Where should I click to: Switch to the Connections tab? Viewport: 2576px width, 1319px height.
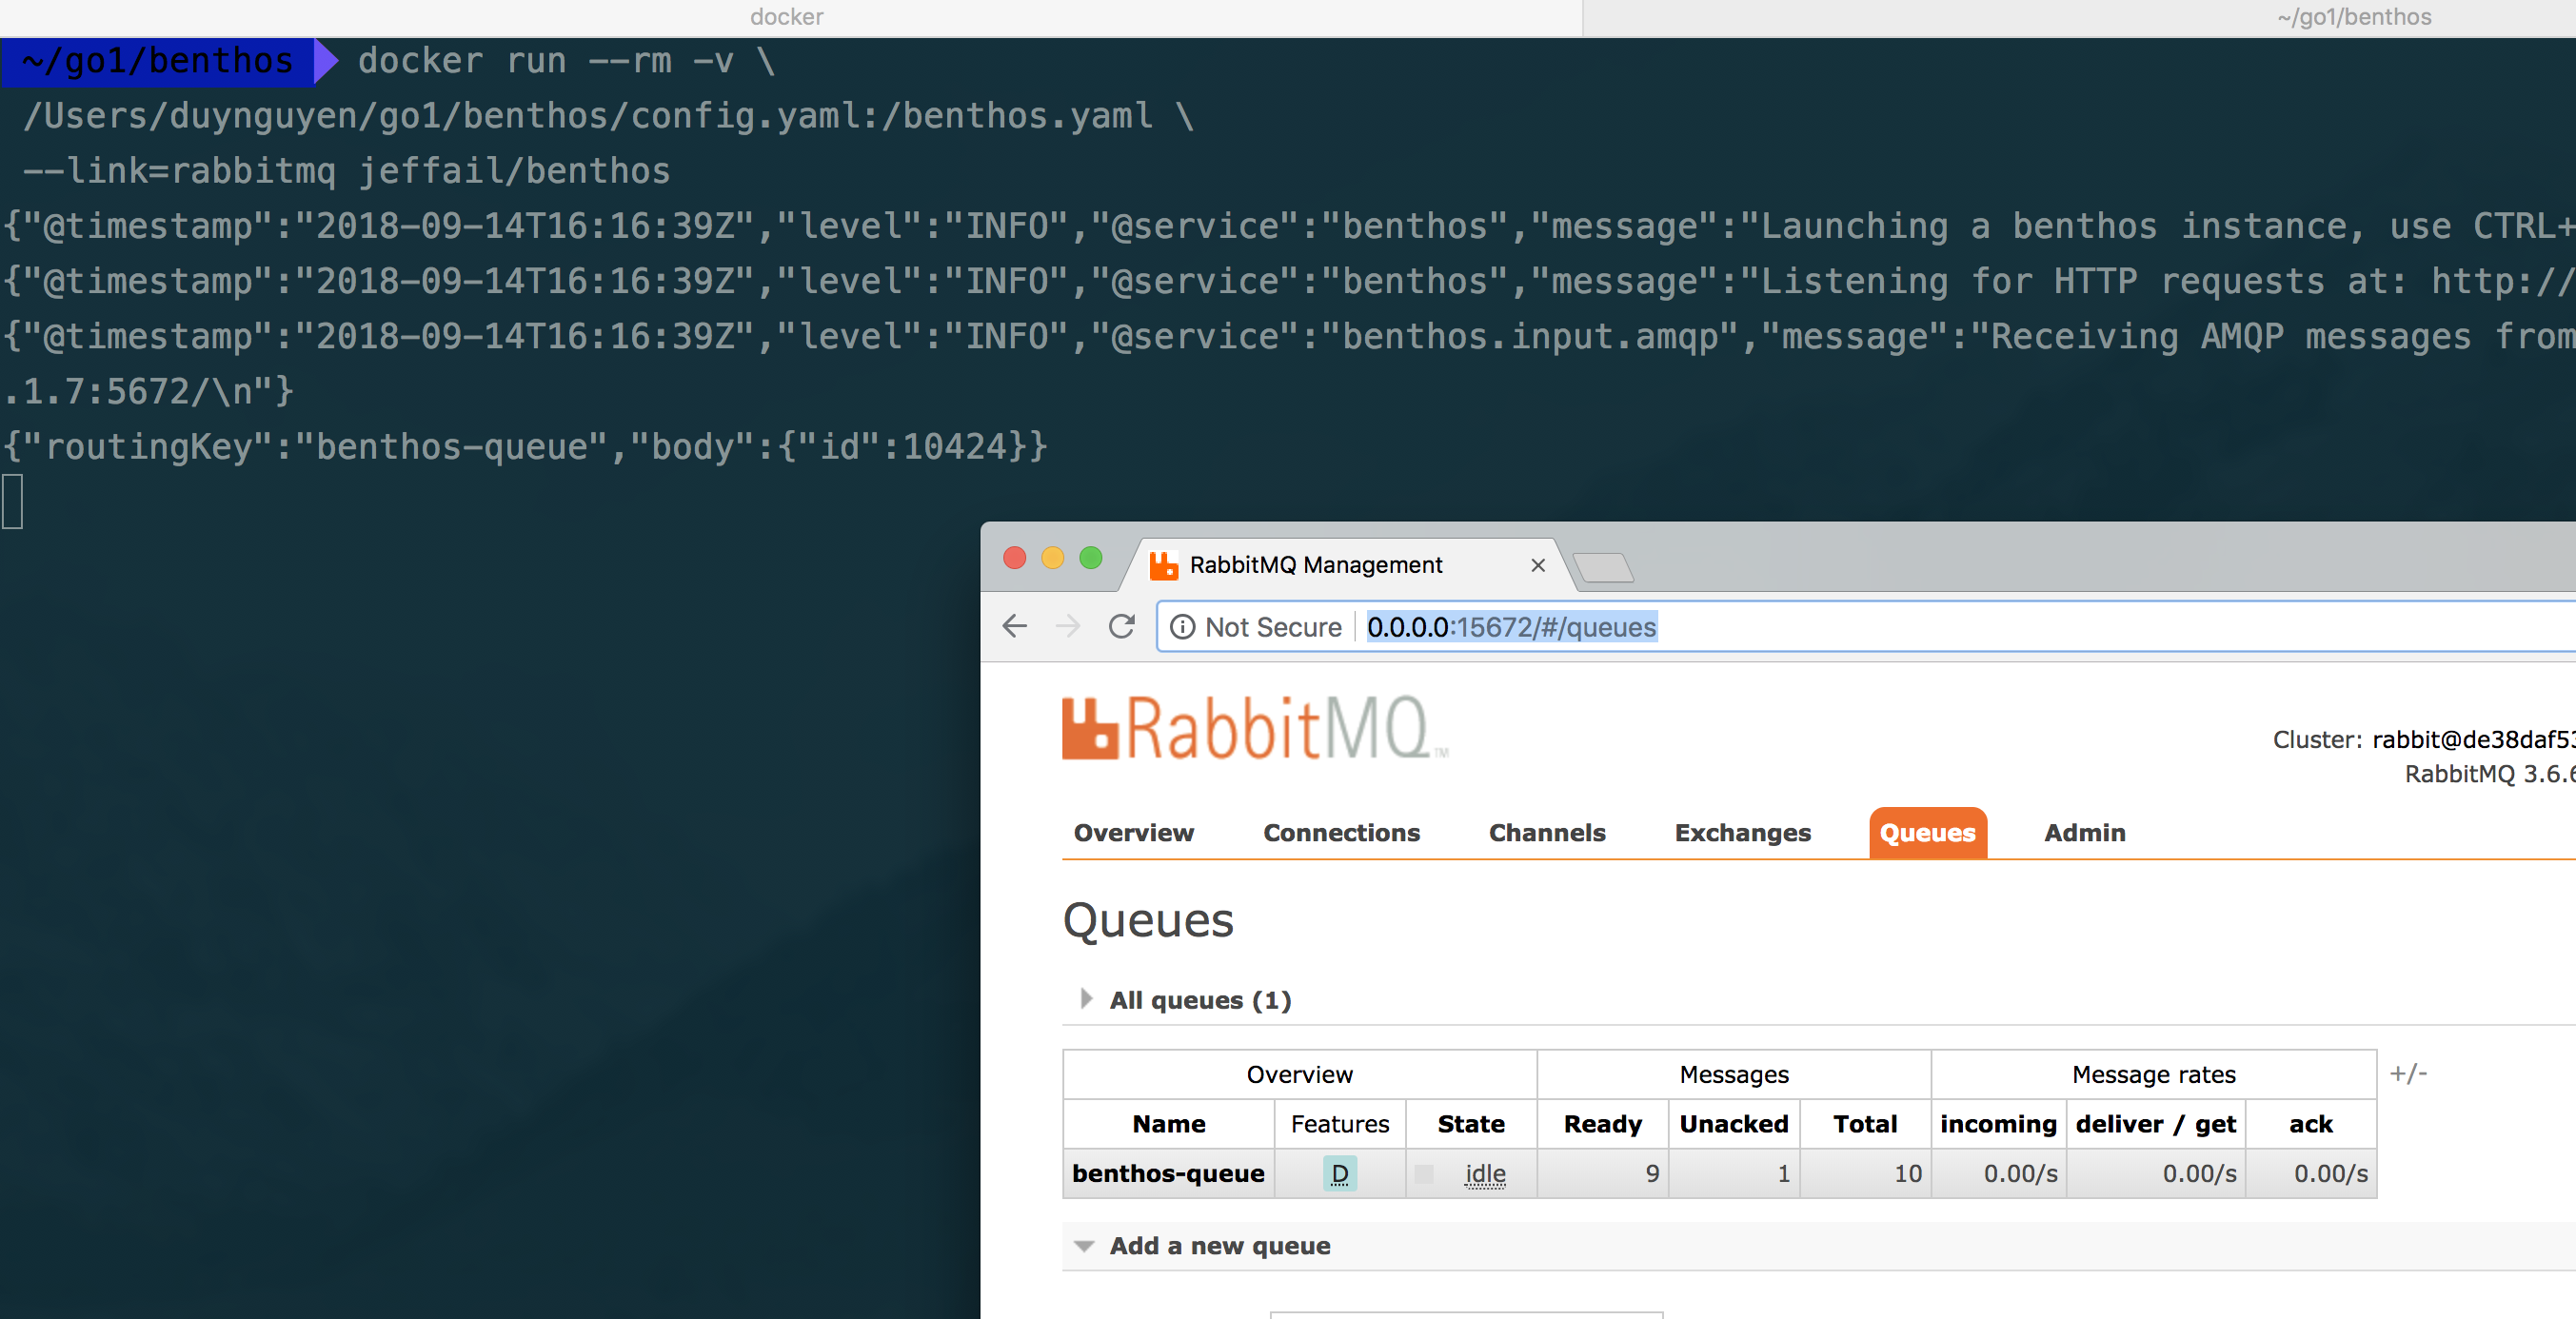click(1341, 832)
